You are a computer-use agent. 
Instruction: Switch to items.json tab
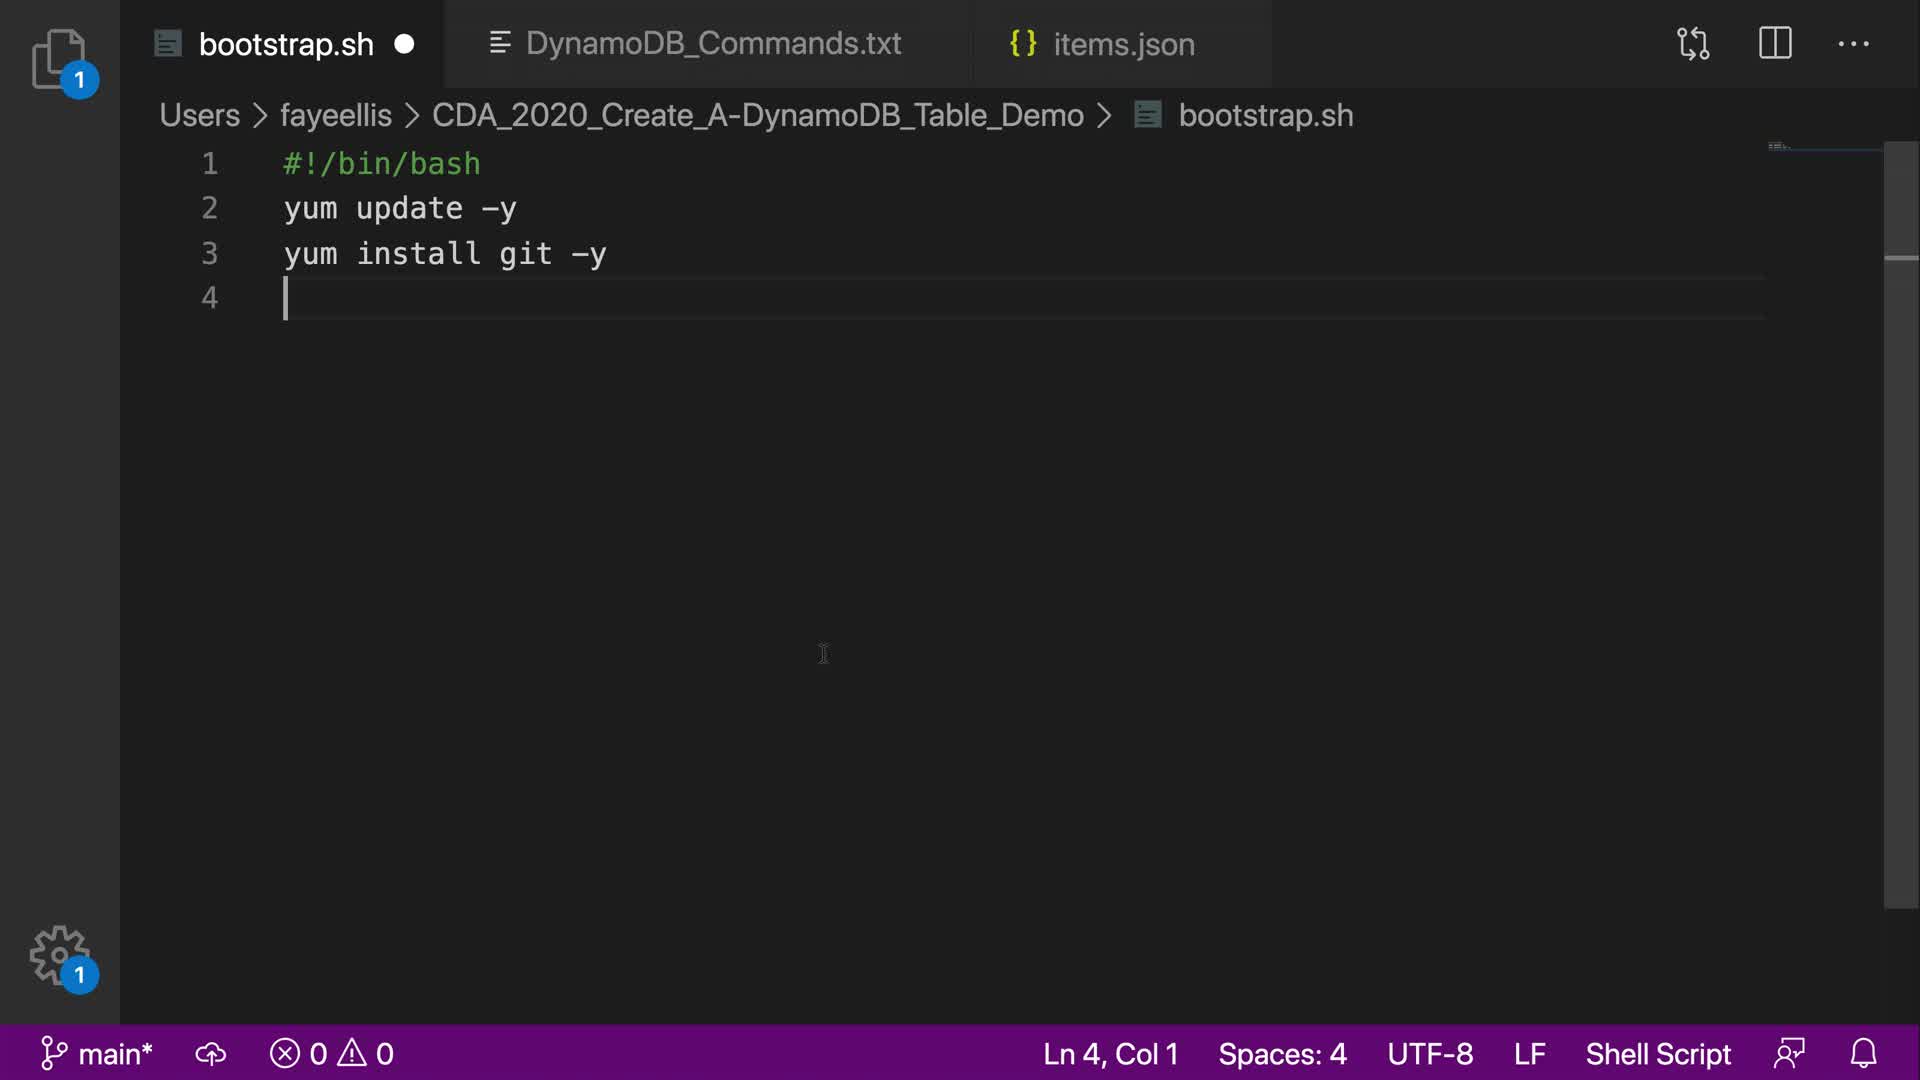click(x=1123, y=45)
